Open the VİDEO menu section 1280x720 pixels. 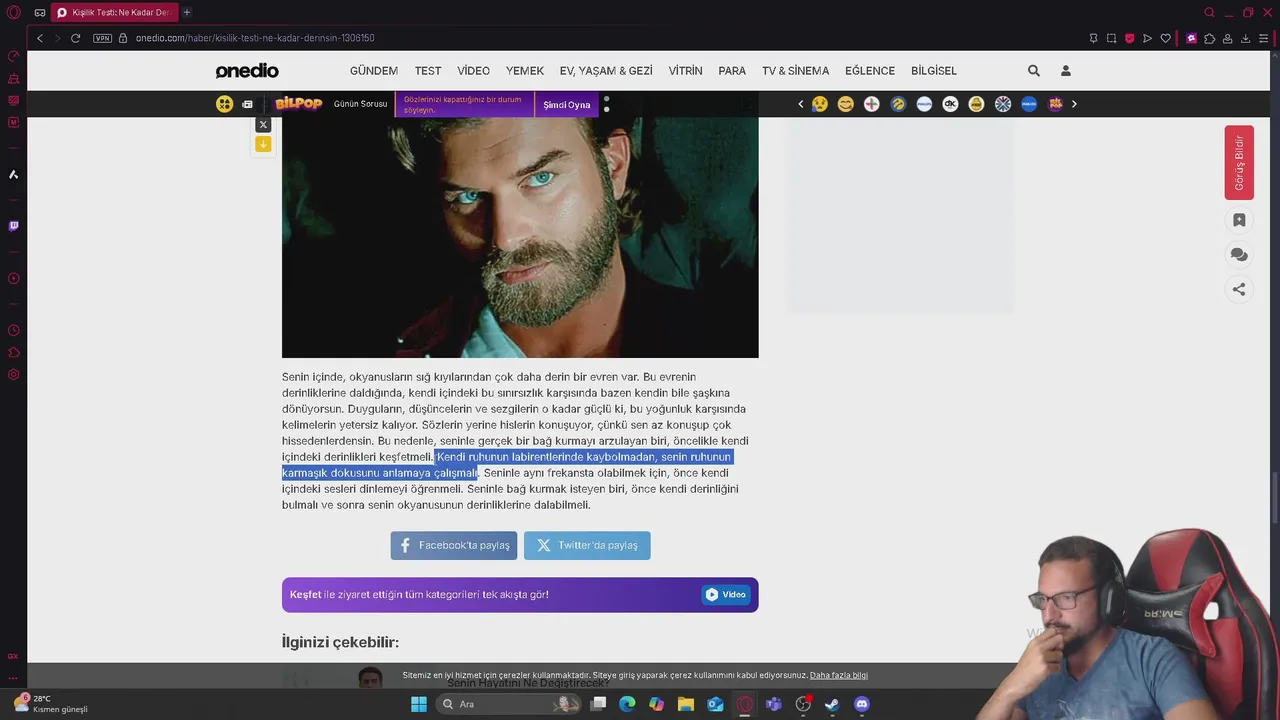click(474, 71)
